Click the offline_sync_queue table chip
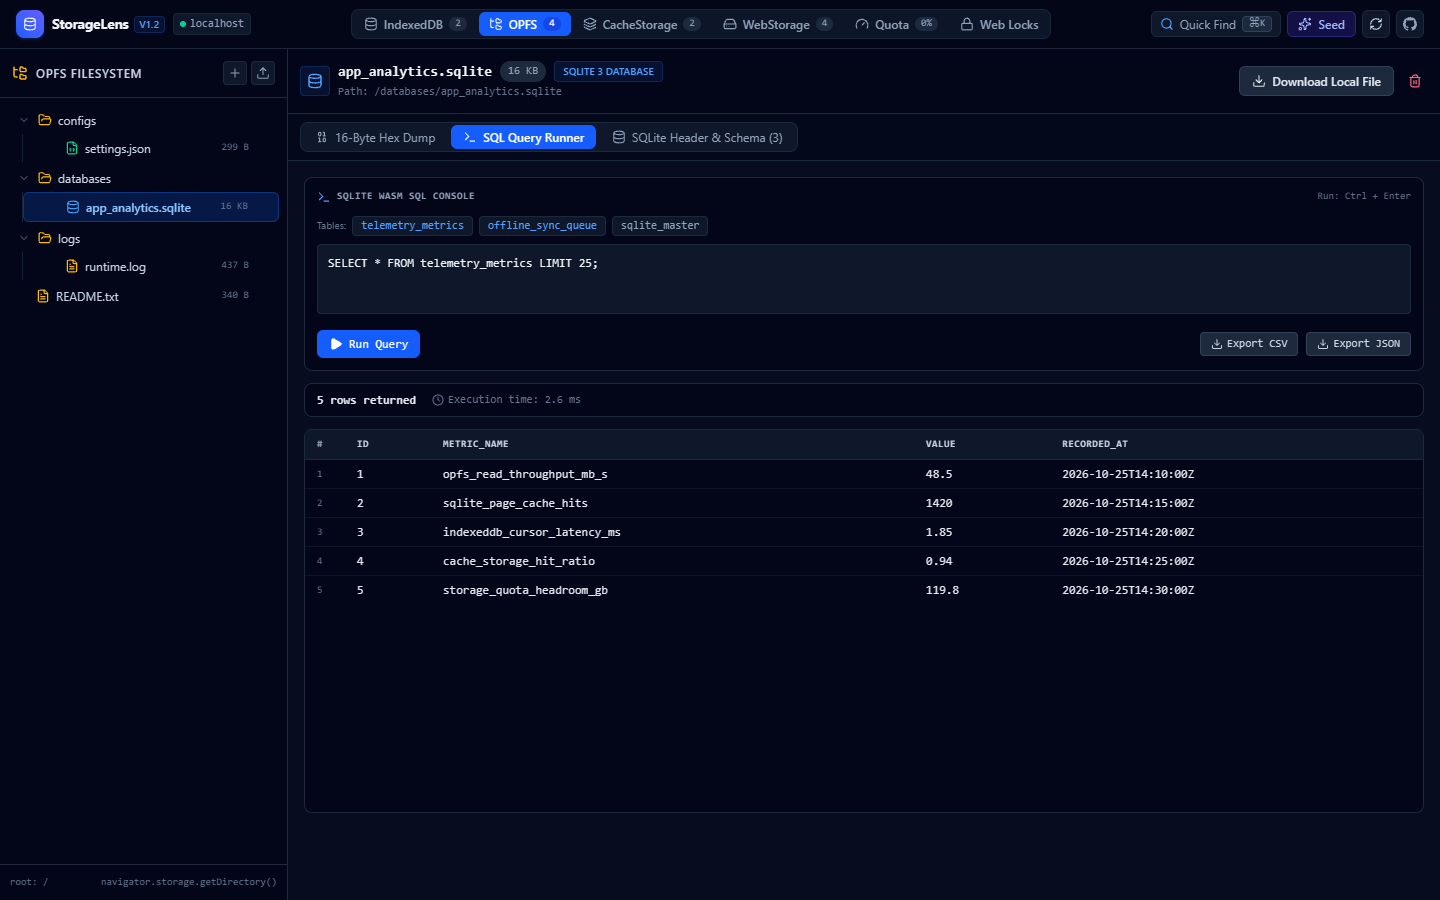Image resolution: width=1440 pixels, height=900 pixels. pyautogui.click(x=542, y=226)
